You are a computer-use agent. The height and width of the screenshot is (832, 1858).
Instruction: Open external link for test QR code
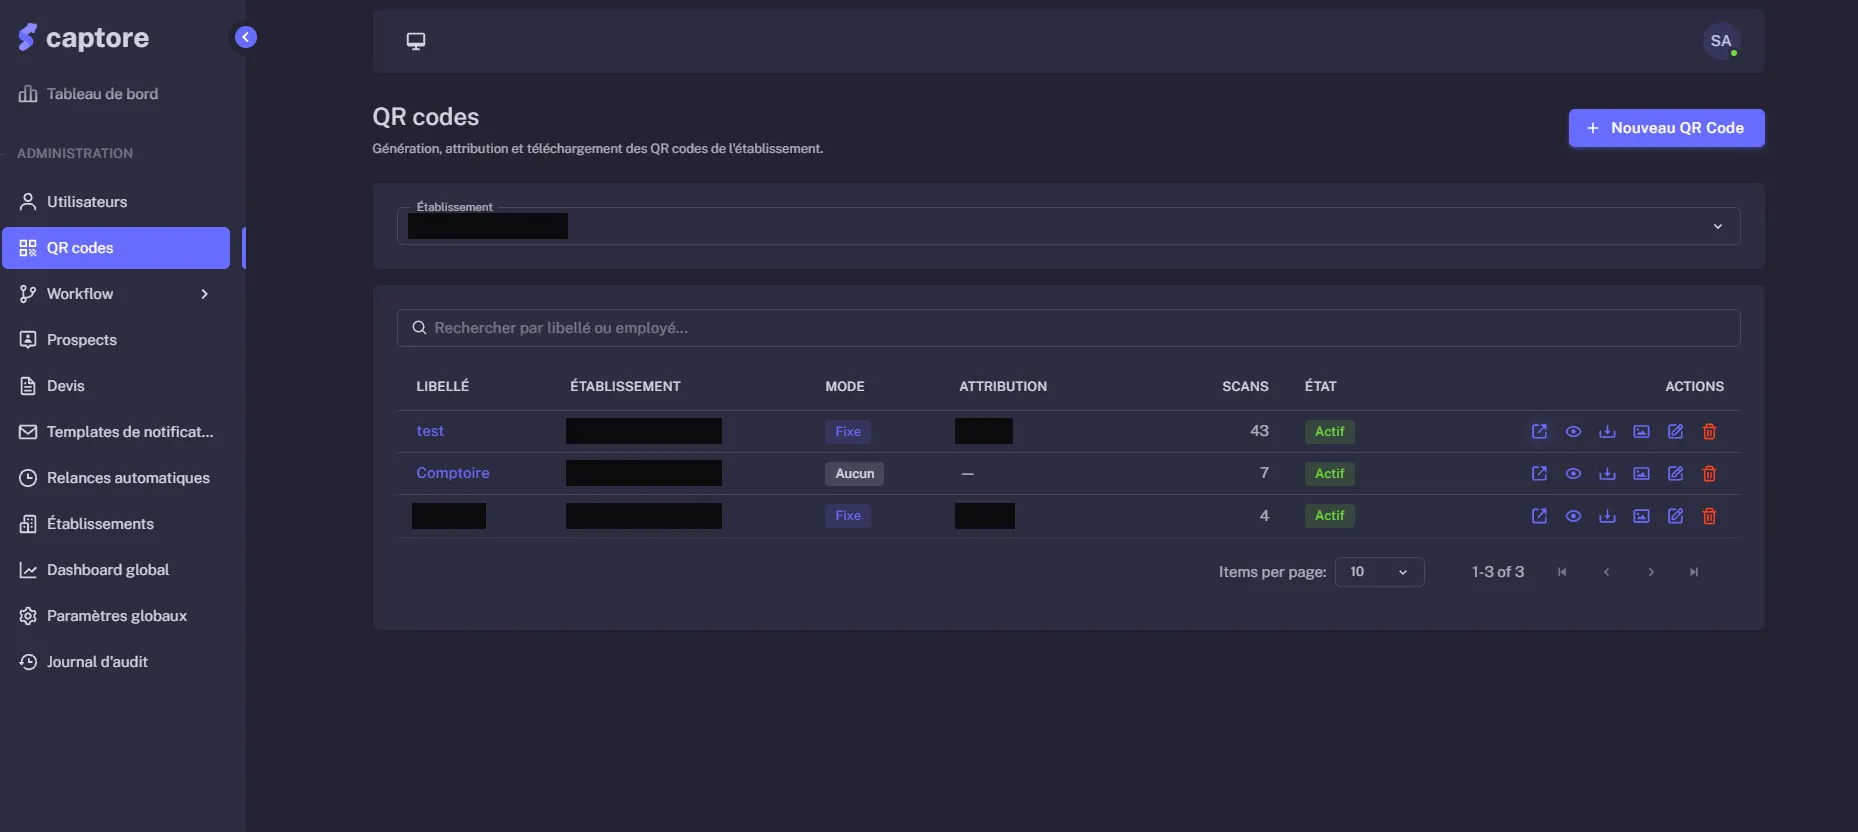pyautogui.click(x=1539, y=431)
